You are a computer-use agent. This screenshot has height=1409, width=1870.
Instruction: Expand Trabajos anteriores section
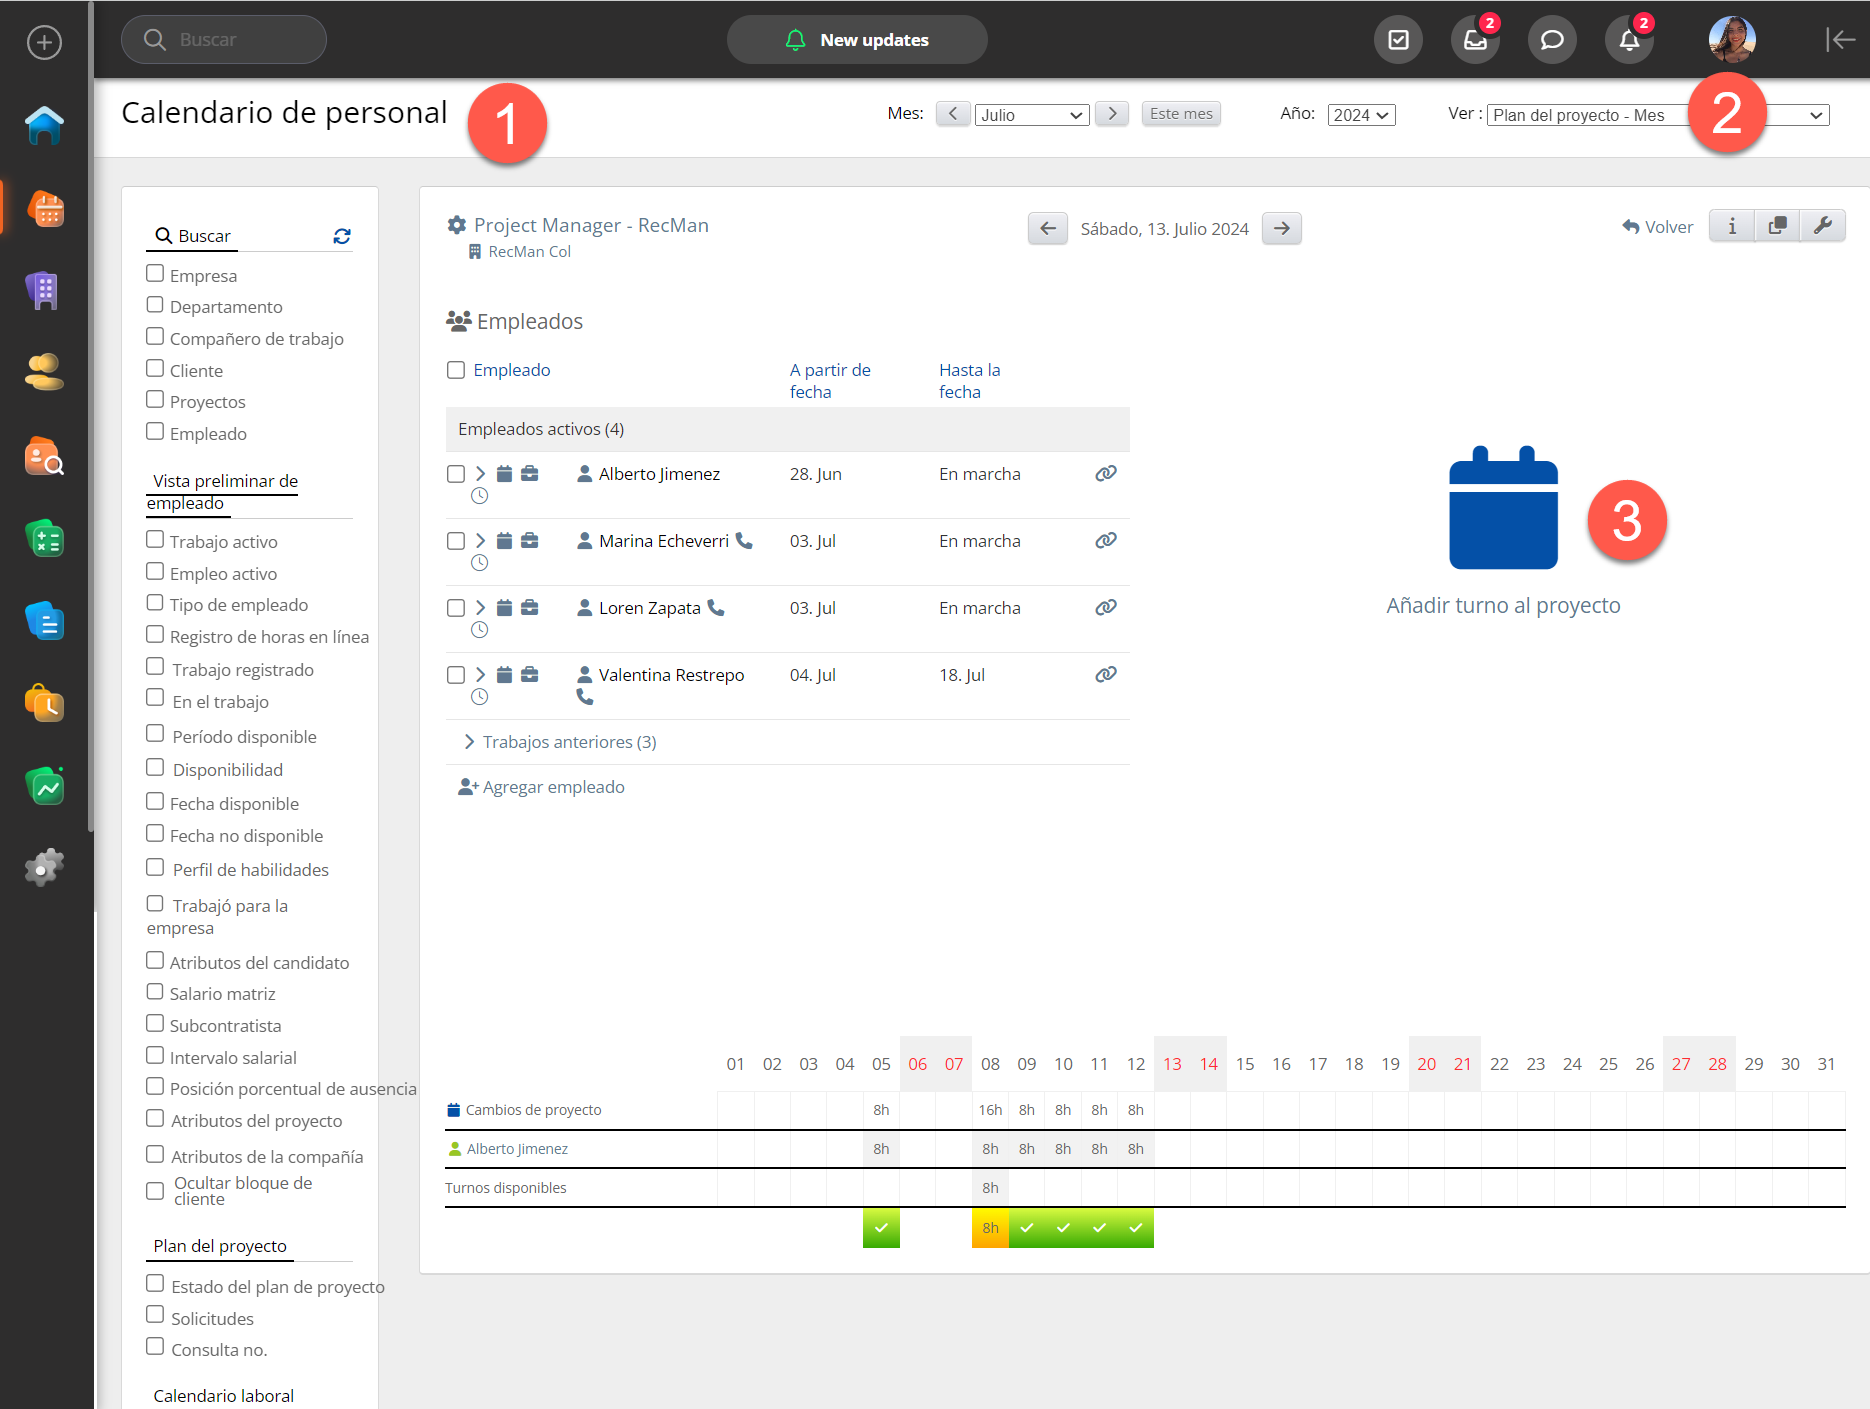coord(558,742)
